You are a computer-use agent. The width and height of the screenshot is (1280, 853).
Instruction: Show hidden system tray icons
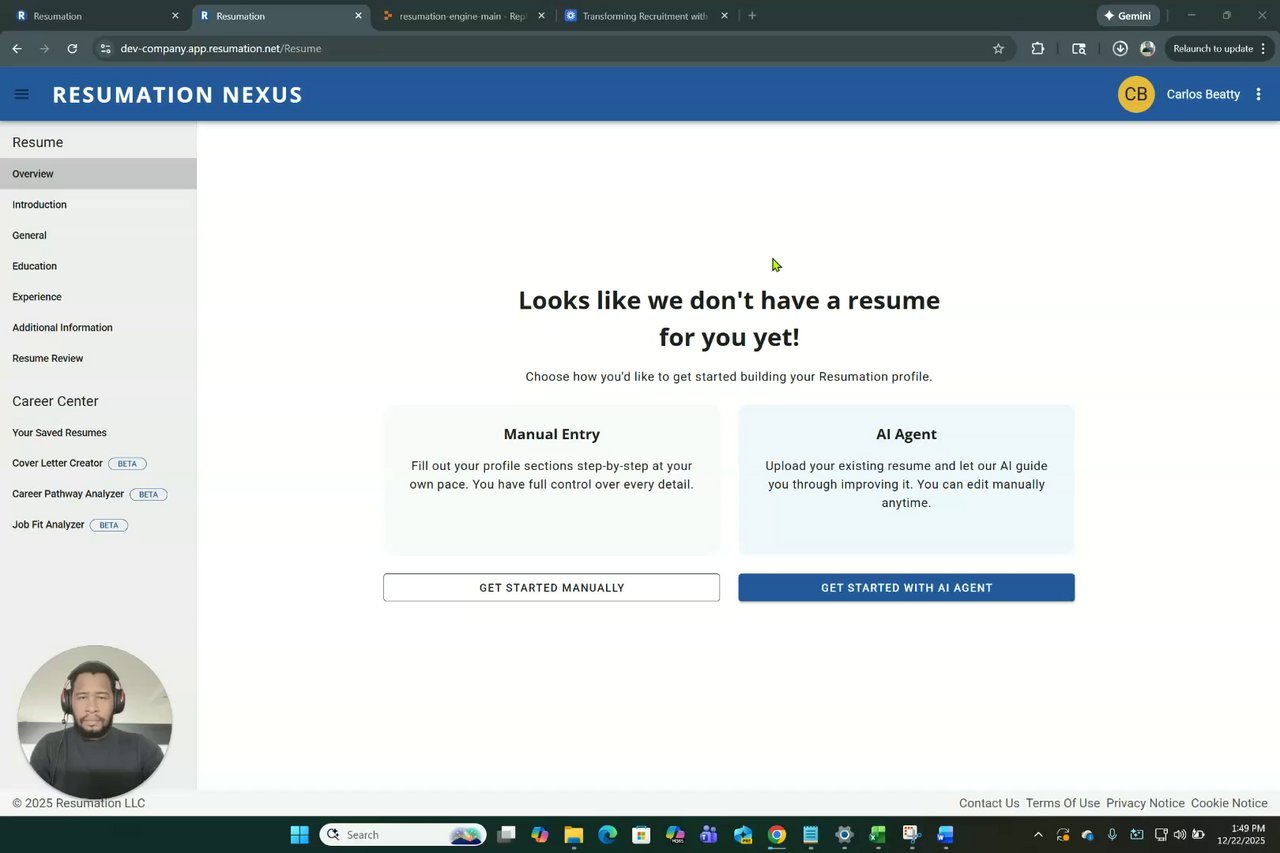click(1038, 834)
